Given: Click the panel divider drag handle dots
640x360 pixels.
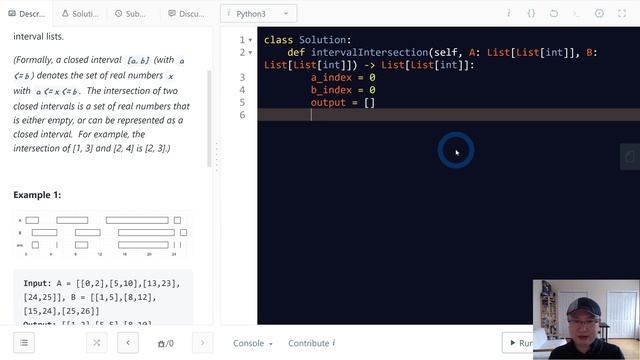Looking at the screenshot, I should (x=216, y=157).
